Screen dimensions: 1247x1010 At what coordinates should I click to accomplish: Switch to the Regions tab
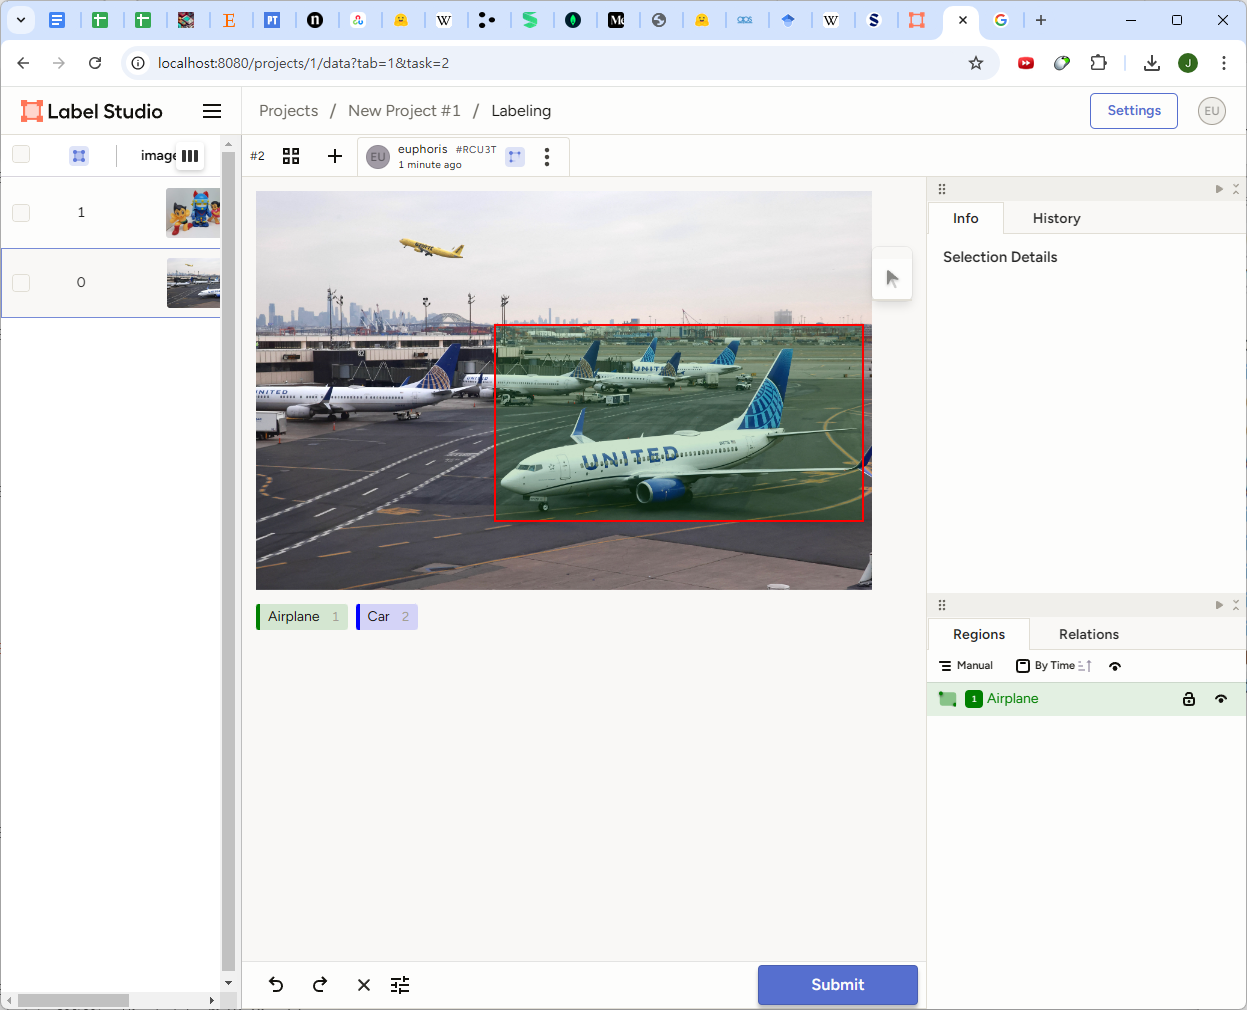click(979, 634)
